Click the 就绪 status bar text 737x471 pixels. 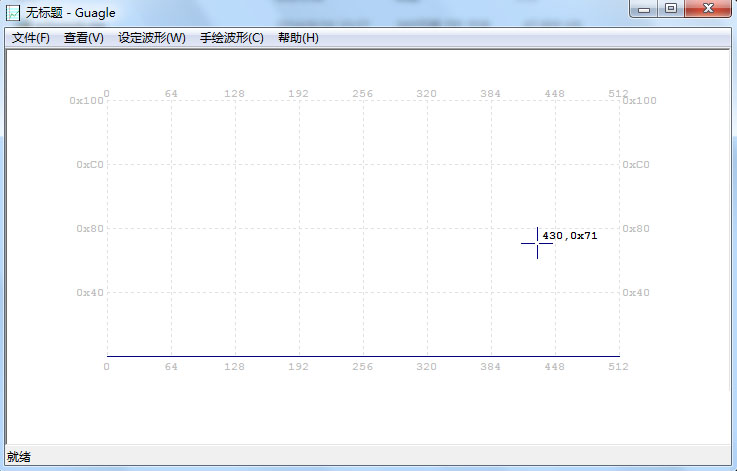19,457
